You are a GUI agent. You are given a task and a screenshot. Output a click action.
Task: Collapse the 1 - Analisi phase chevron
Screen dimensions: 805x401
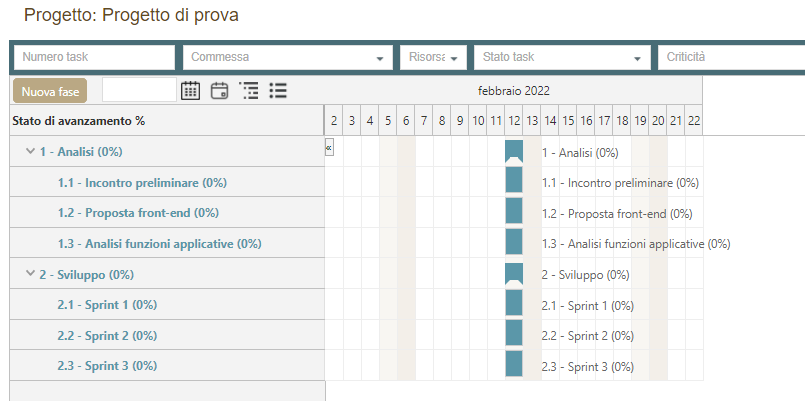(x=30, y=152)
